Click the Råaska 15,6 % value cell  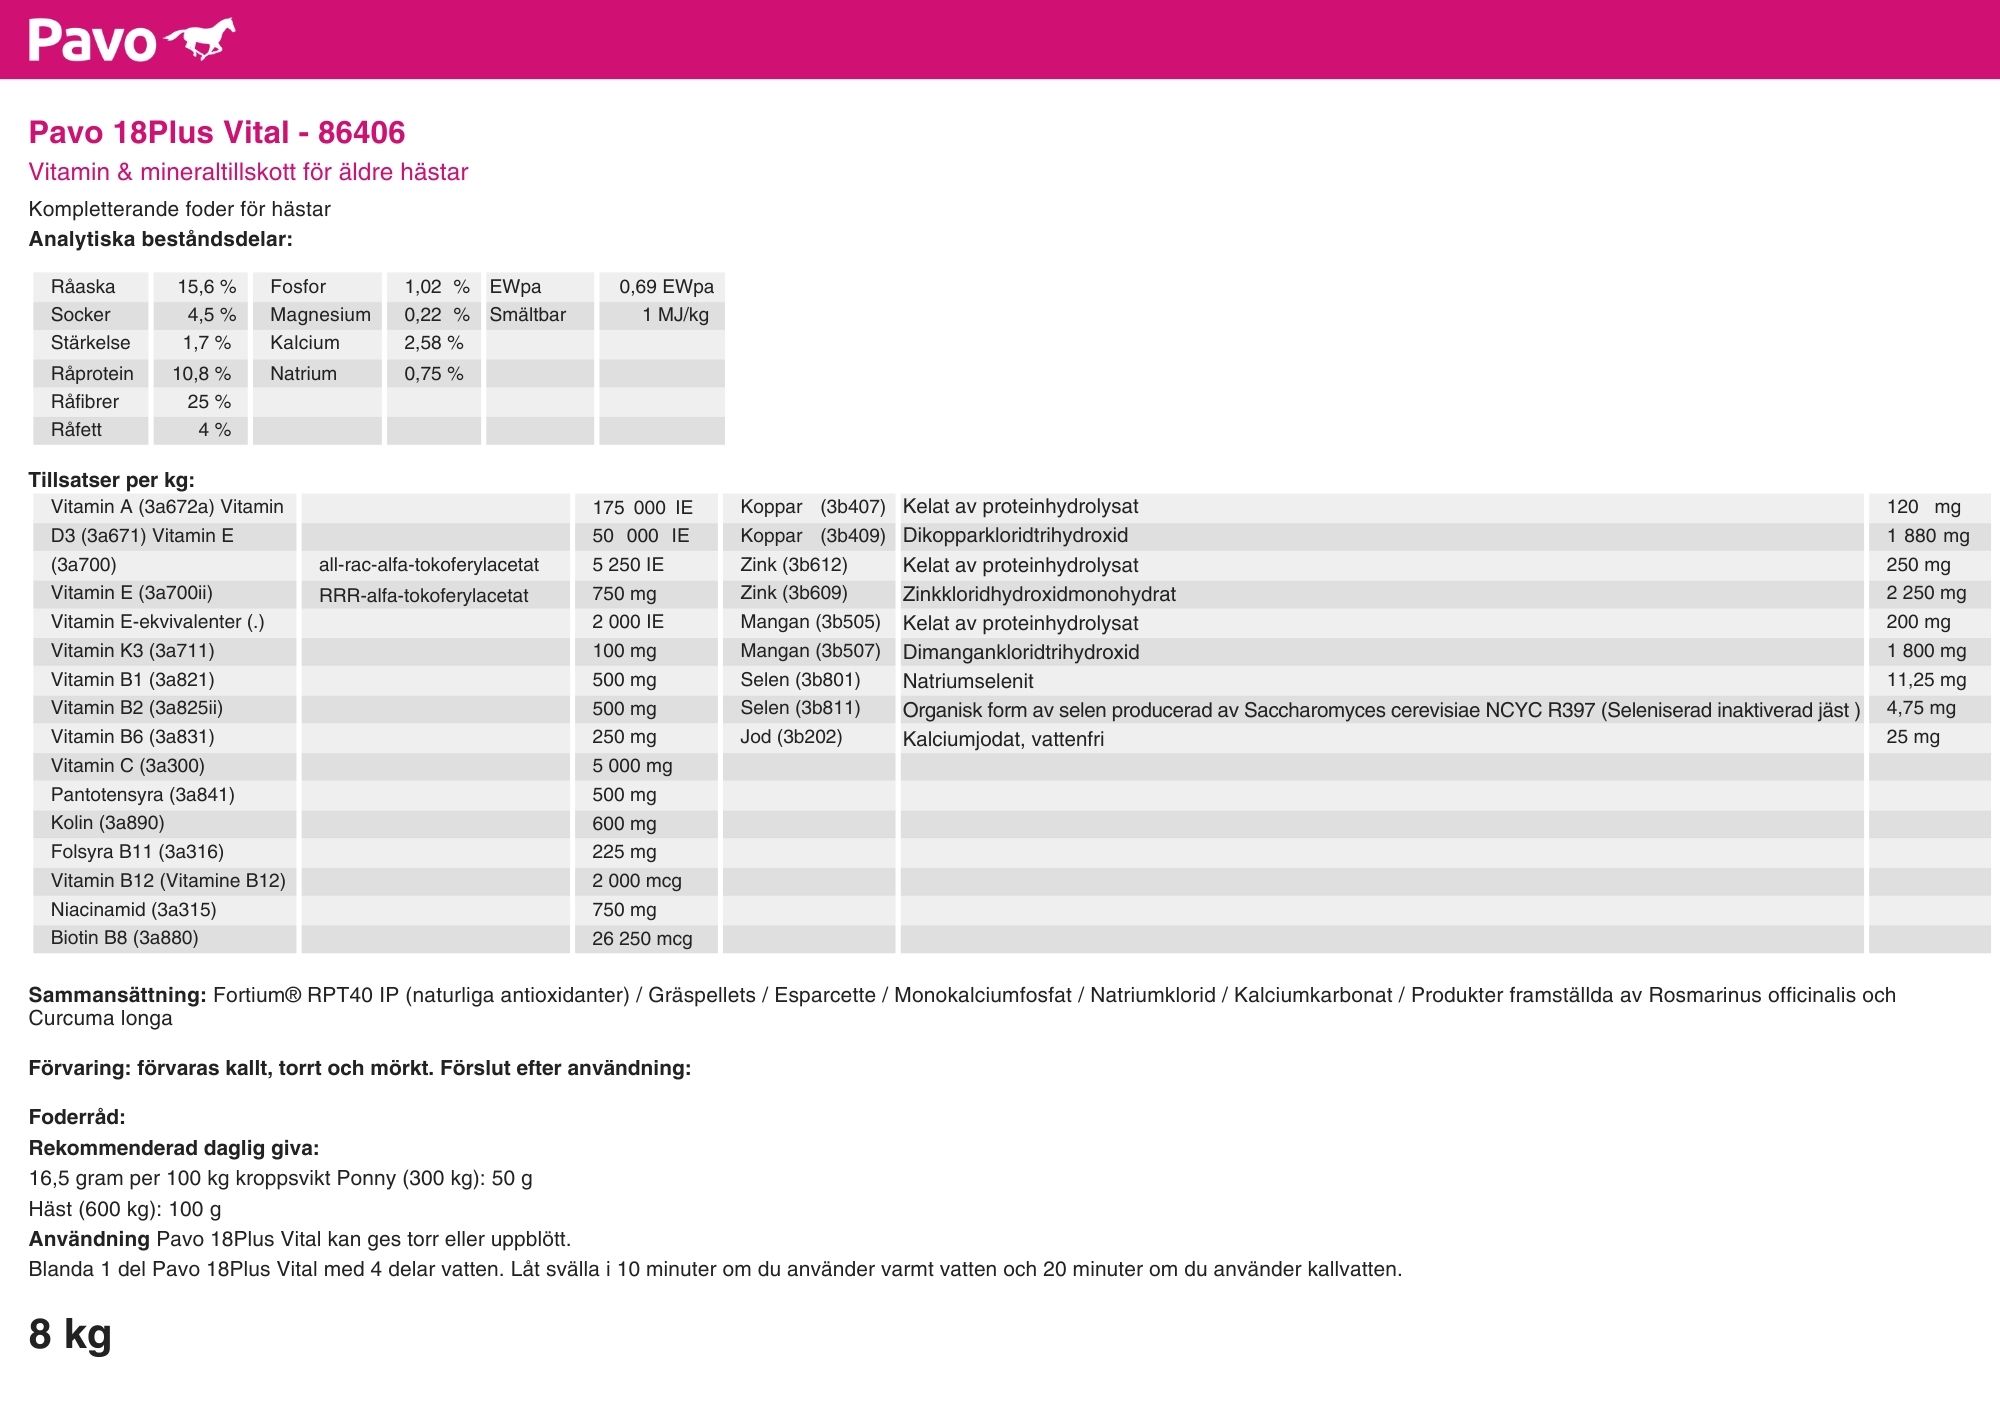click(x=206, y=287)
